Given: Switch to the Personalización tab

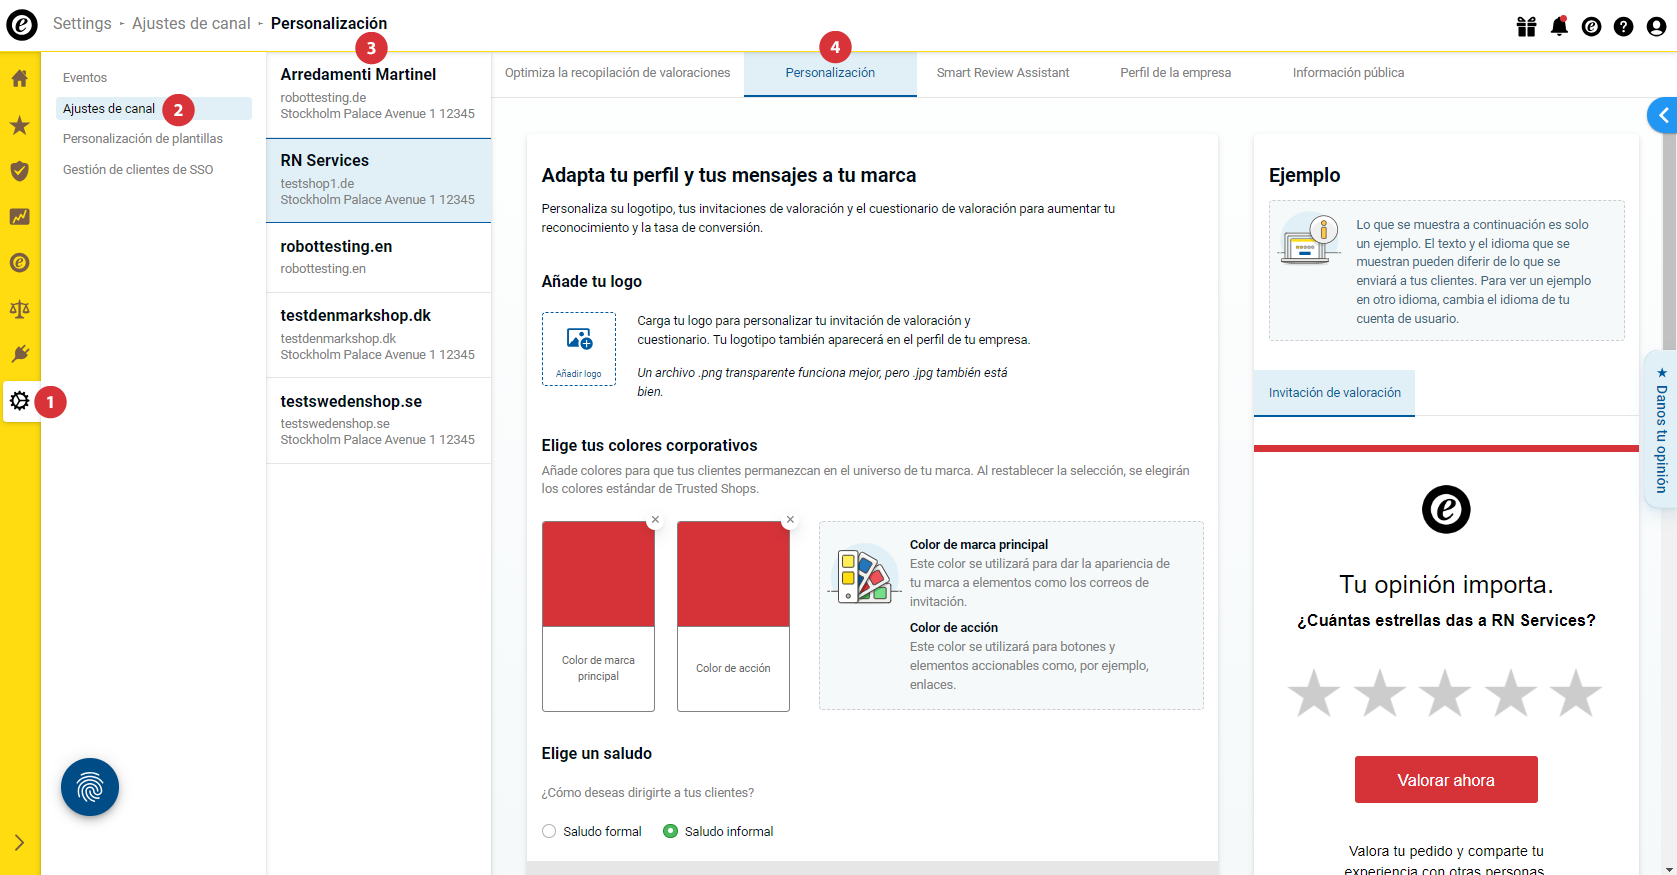Looking at the screenshot, I should (x=830, y=73).
